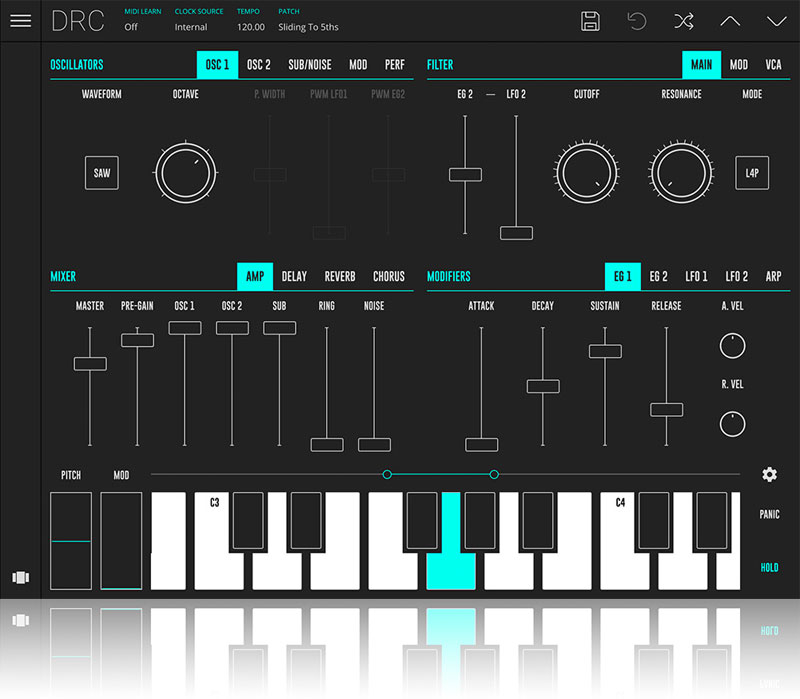Open keyboard settings gear icon
The width and height of the screenshot is (800, 699).
pyautogui.click(x=769, y=475)
